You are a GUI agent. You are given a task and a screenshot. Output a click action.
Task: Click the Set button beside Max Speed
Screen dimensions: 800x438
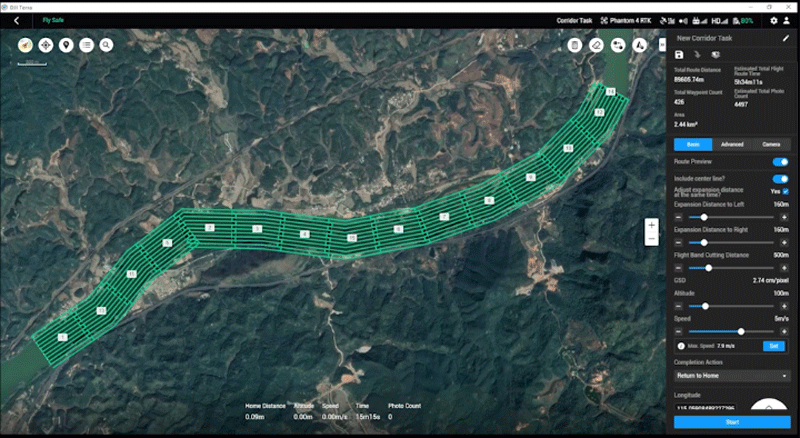773,346
